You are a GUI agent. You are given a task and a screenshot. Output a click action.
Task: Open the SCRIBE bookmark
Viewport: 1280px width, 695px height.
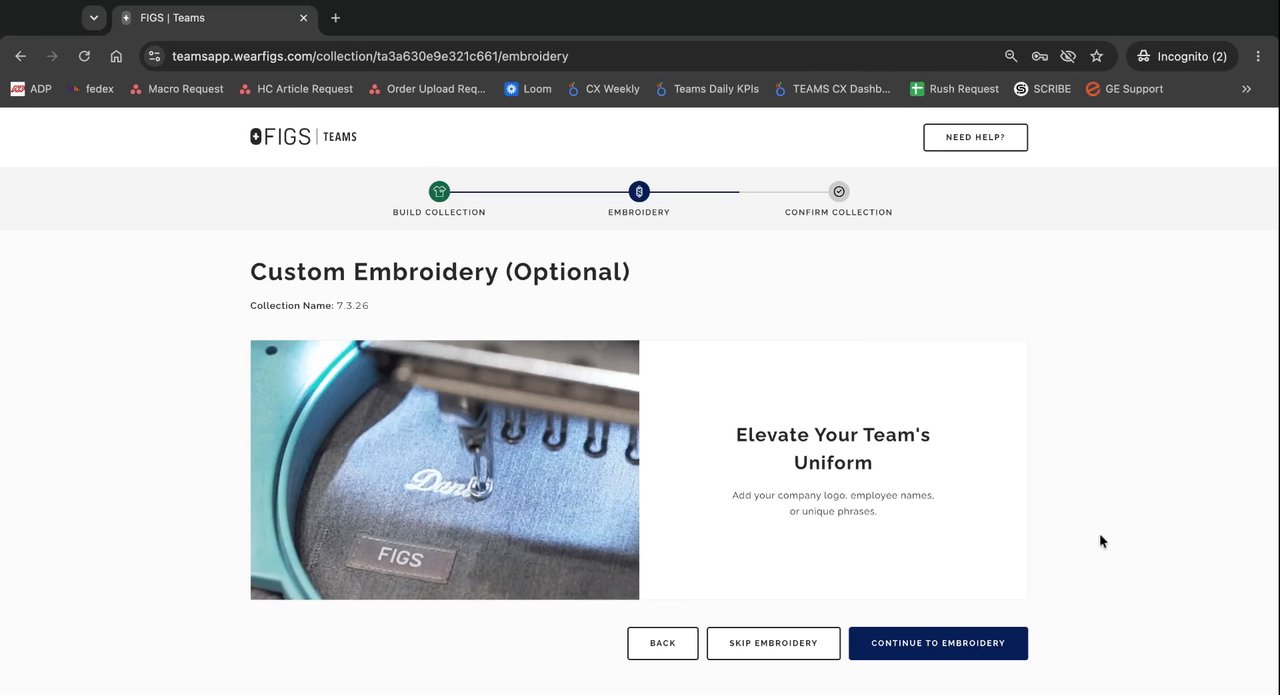[1042, 89]
